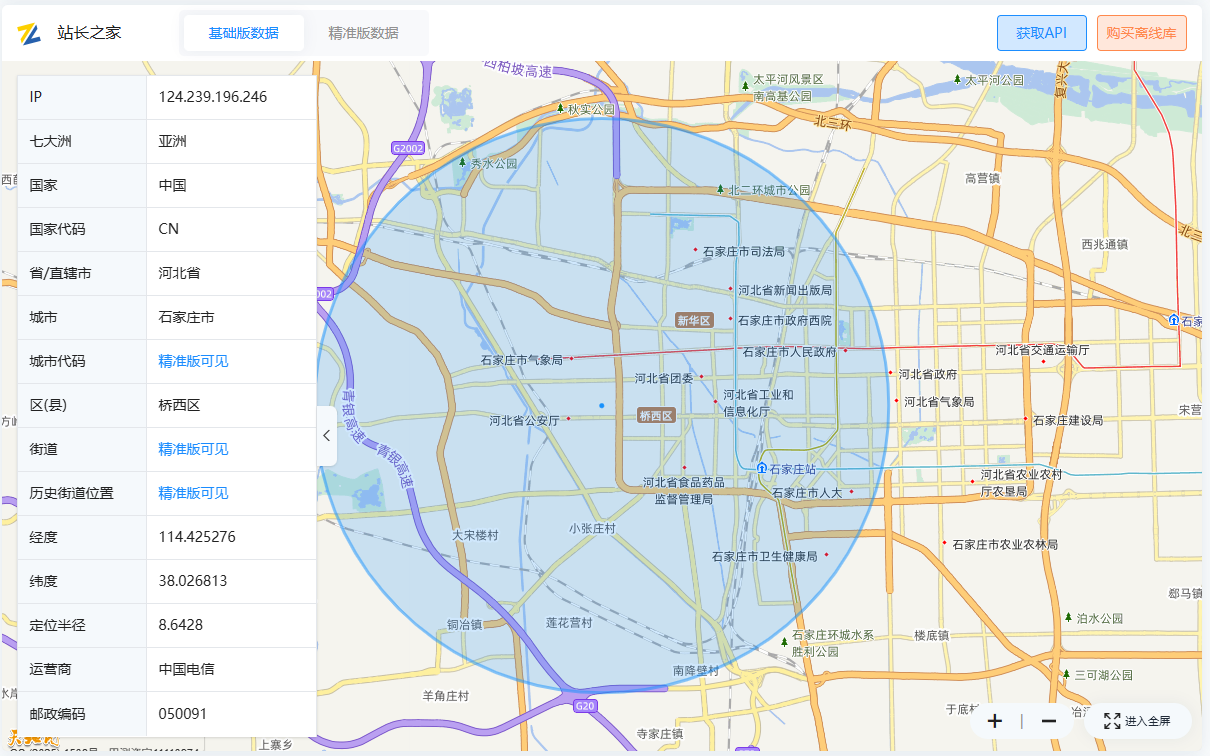The width and height of the screenshot is (1210, 756).
Task: Collapse the info panel with left chevron
Action: point(327,435)
